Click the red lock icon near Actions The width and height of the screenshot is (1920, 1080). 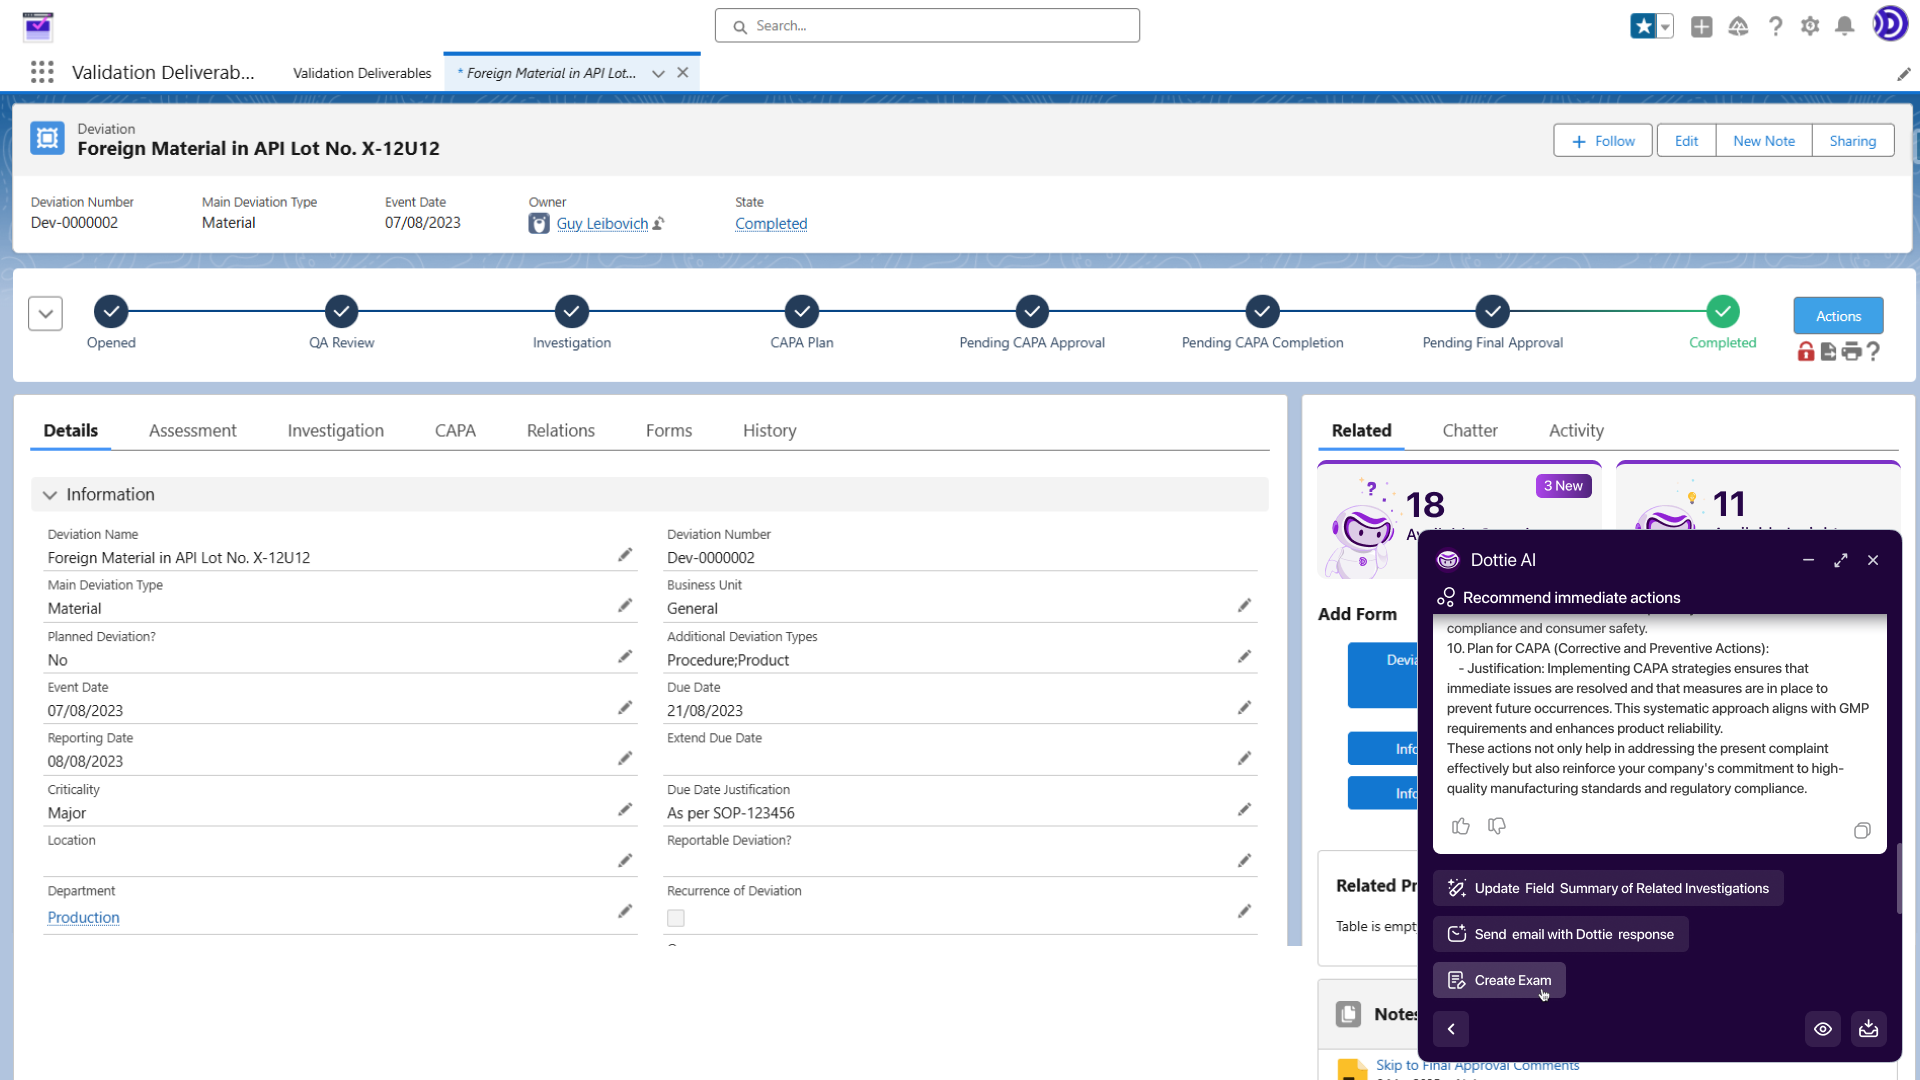tap(1806, 352)
